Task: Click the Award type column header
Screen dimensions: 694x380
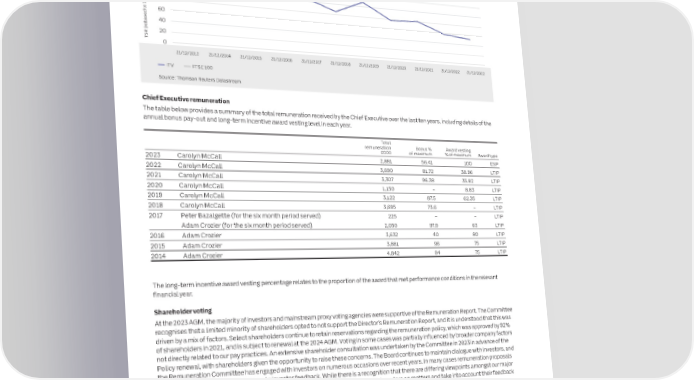Action: tap(488, 156)
